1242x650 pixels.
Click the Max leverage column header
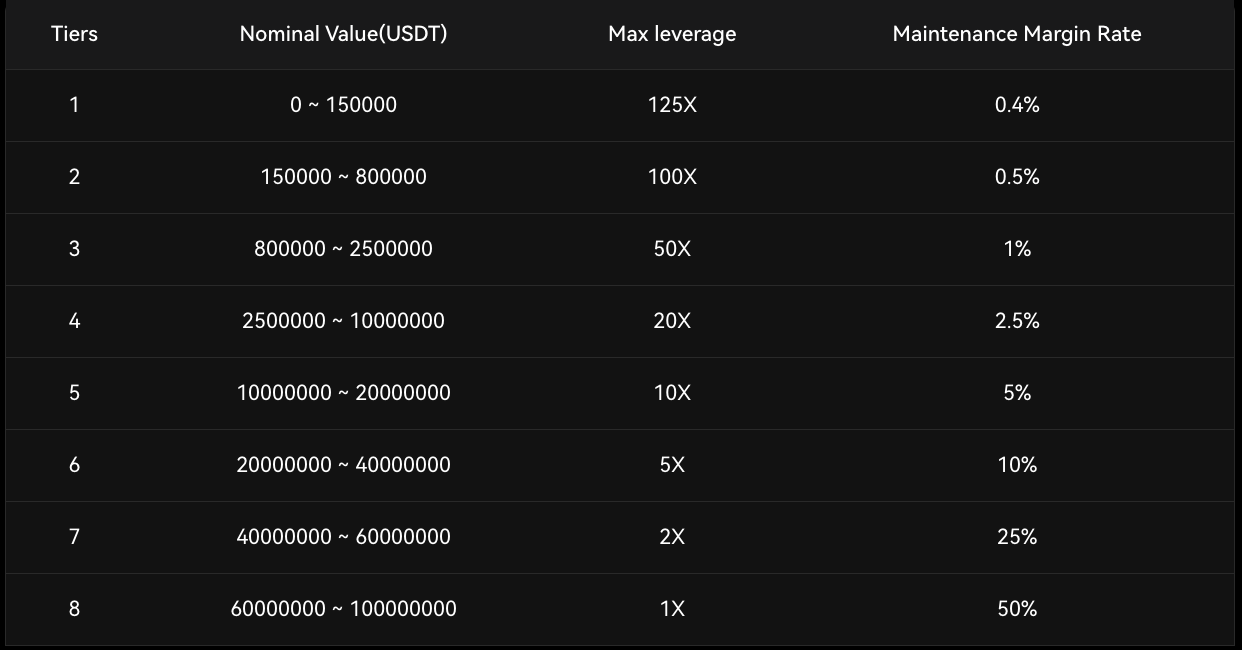[x=672, y=34]
